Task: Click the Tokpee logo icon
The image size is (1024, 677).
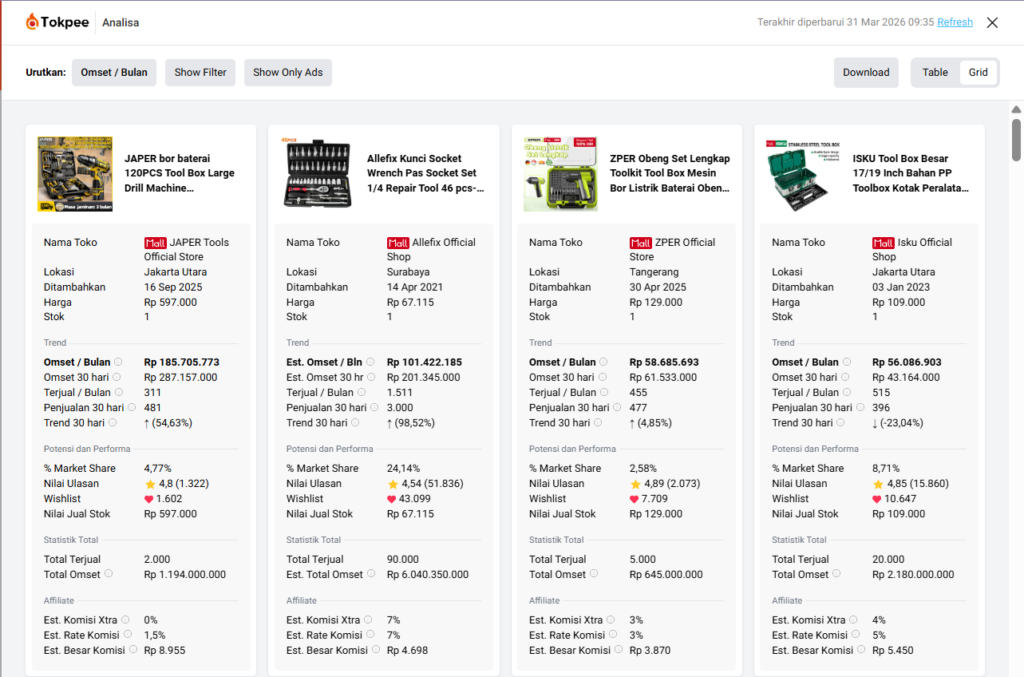Action: pos(33,22)
